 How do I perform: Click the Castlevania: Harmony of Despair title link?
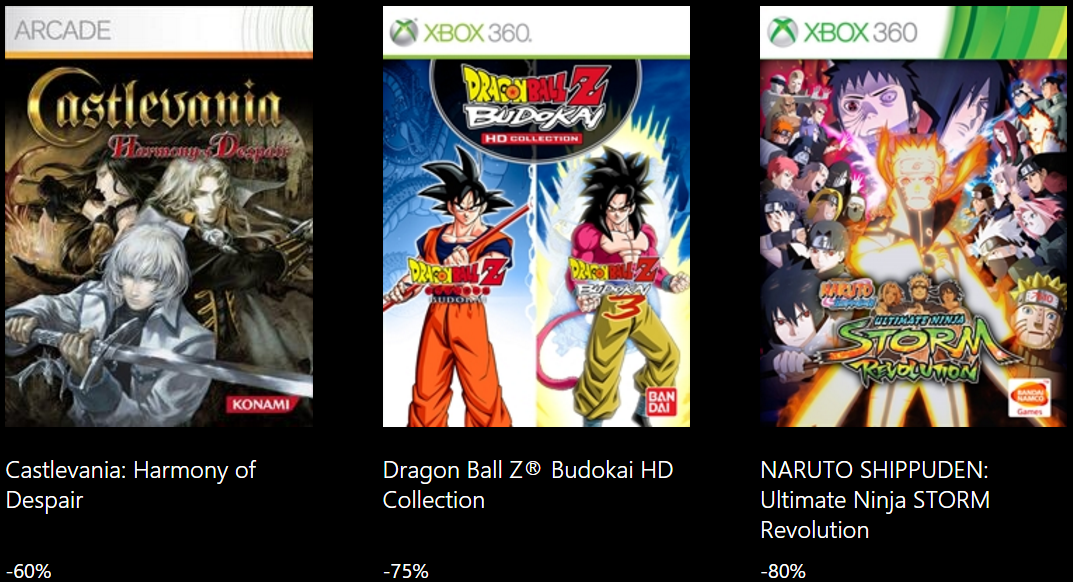click(130, 485)
